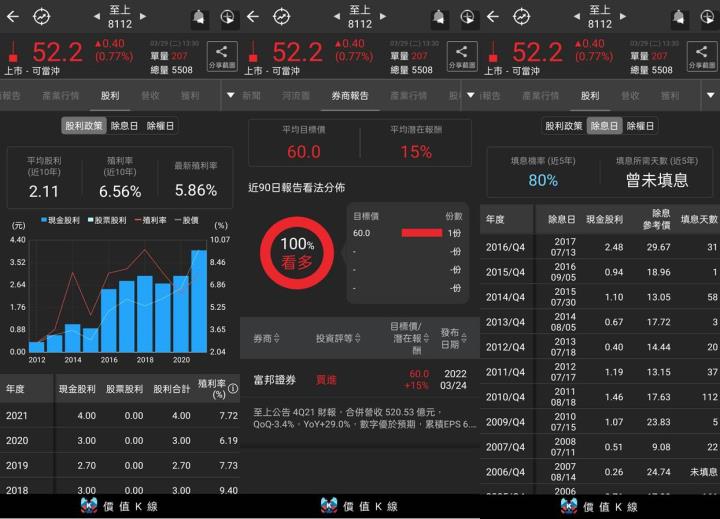Select 除權日 segment on dividend policy screen
Viewport: 720px width, 519px height.
[x=160, y=125]
